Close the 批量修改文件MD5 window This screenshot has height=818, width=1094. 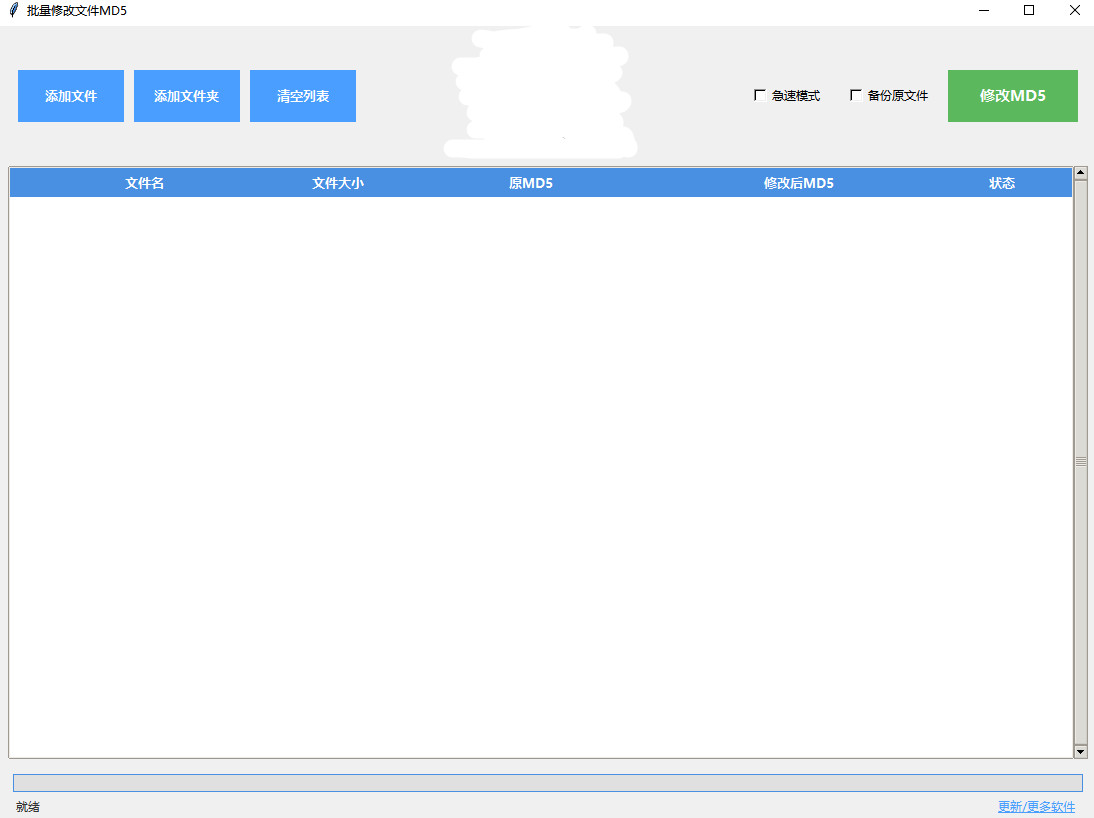[x=1075, y=10]
